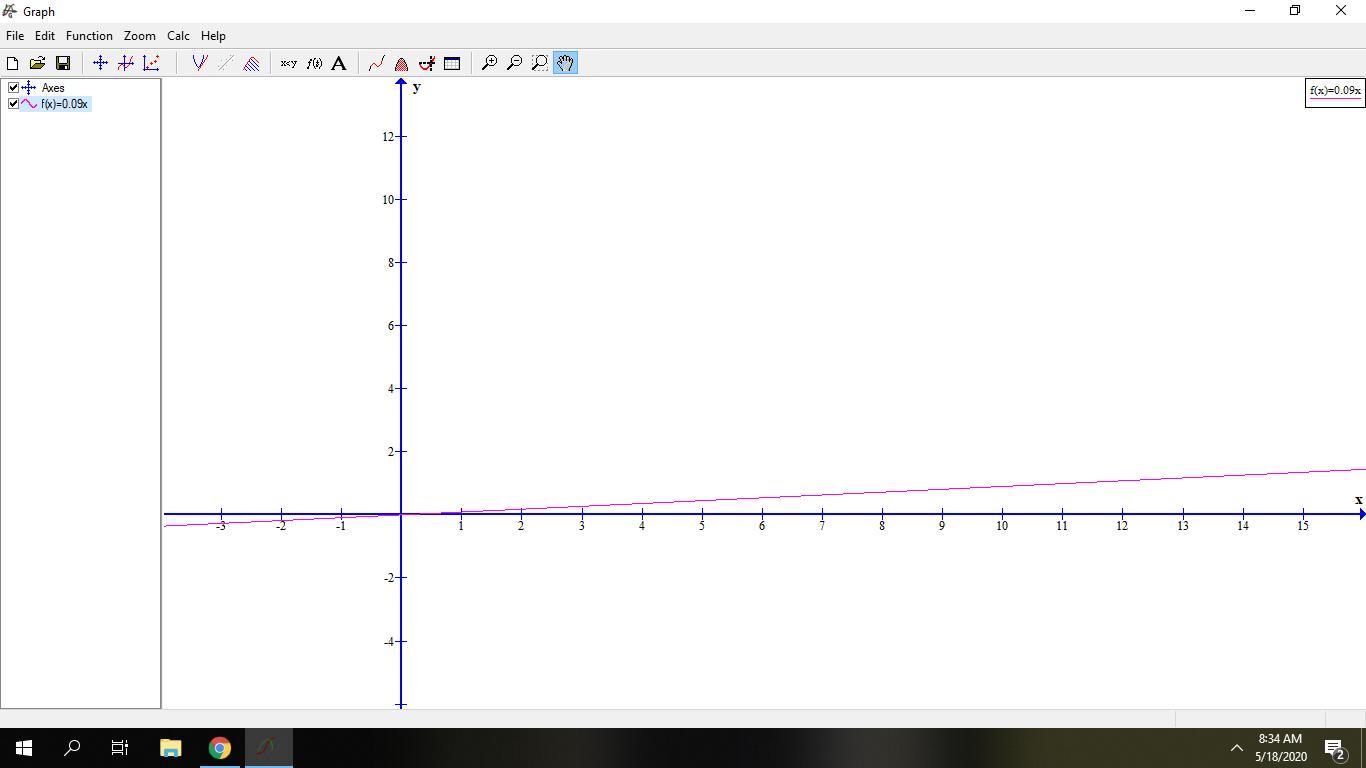Click the Graph app taskbar button

(x=268, y=748)
